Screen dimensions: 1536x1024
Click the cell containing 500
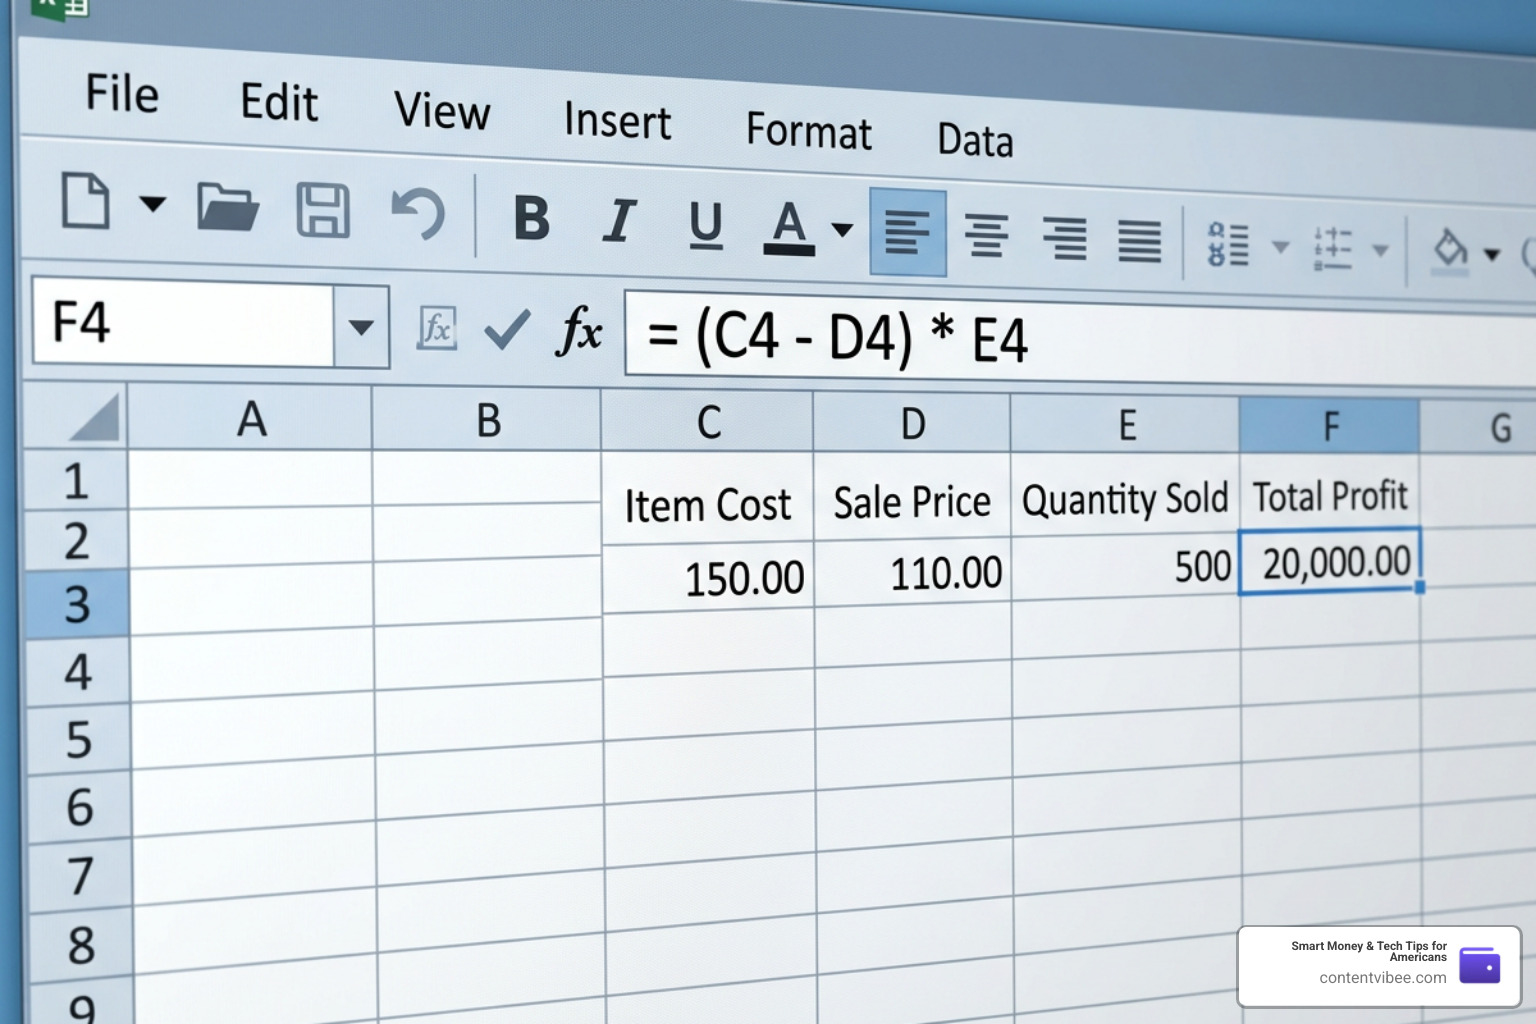click(1126, 567)
